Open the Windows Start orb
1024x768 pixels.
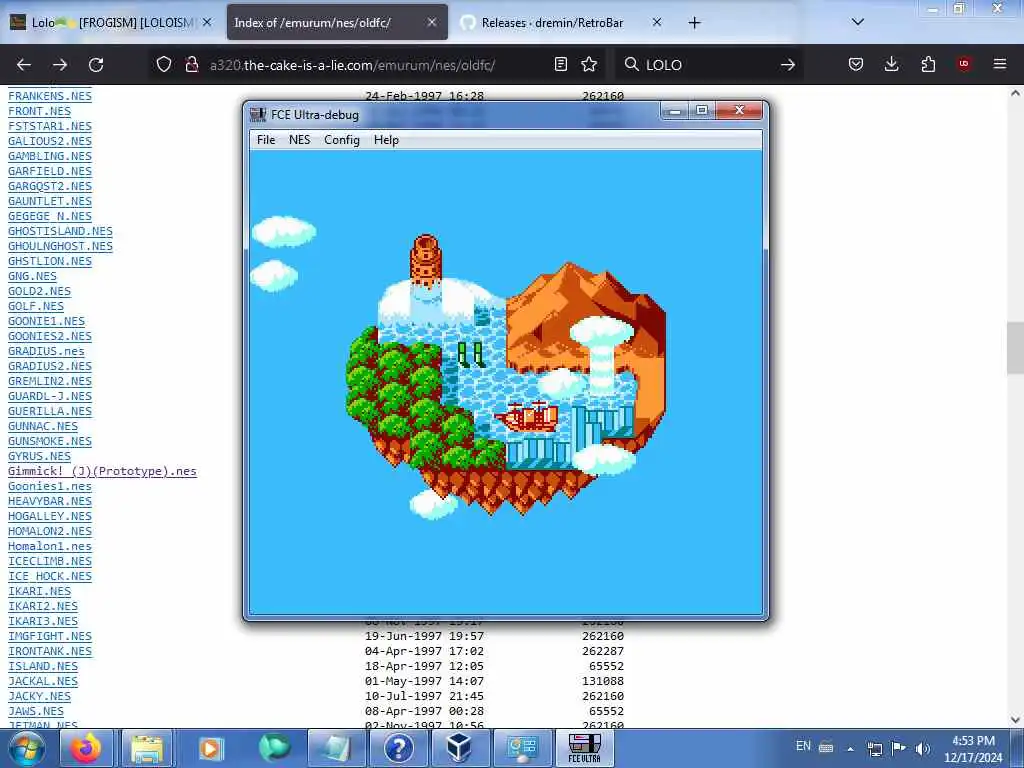point(27,748)
